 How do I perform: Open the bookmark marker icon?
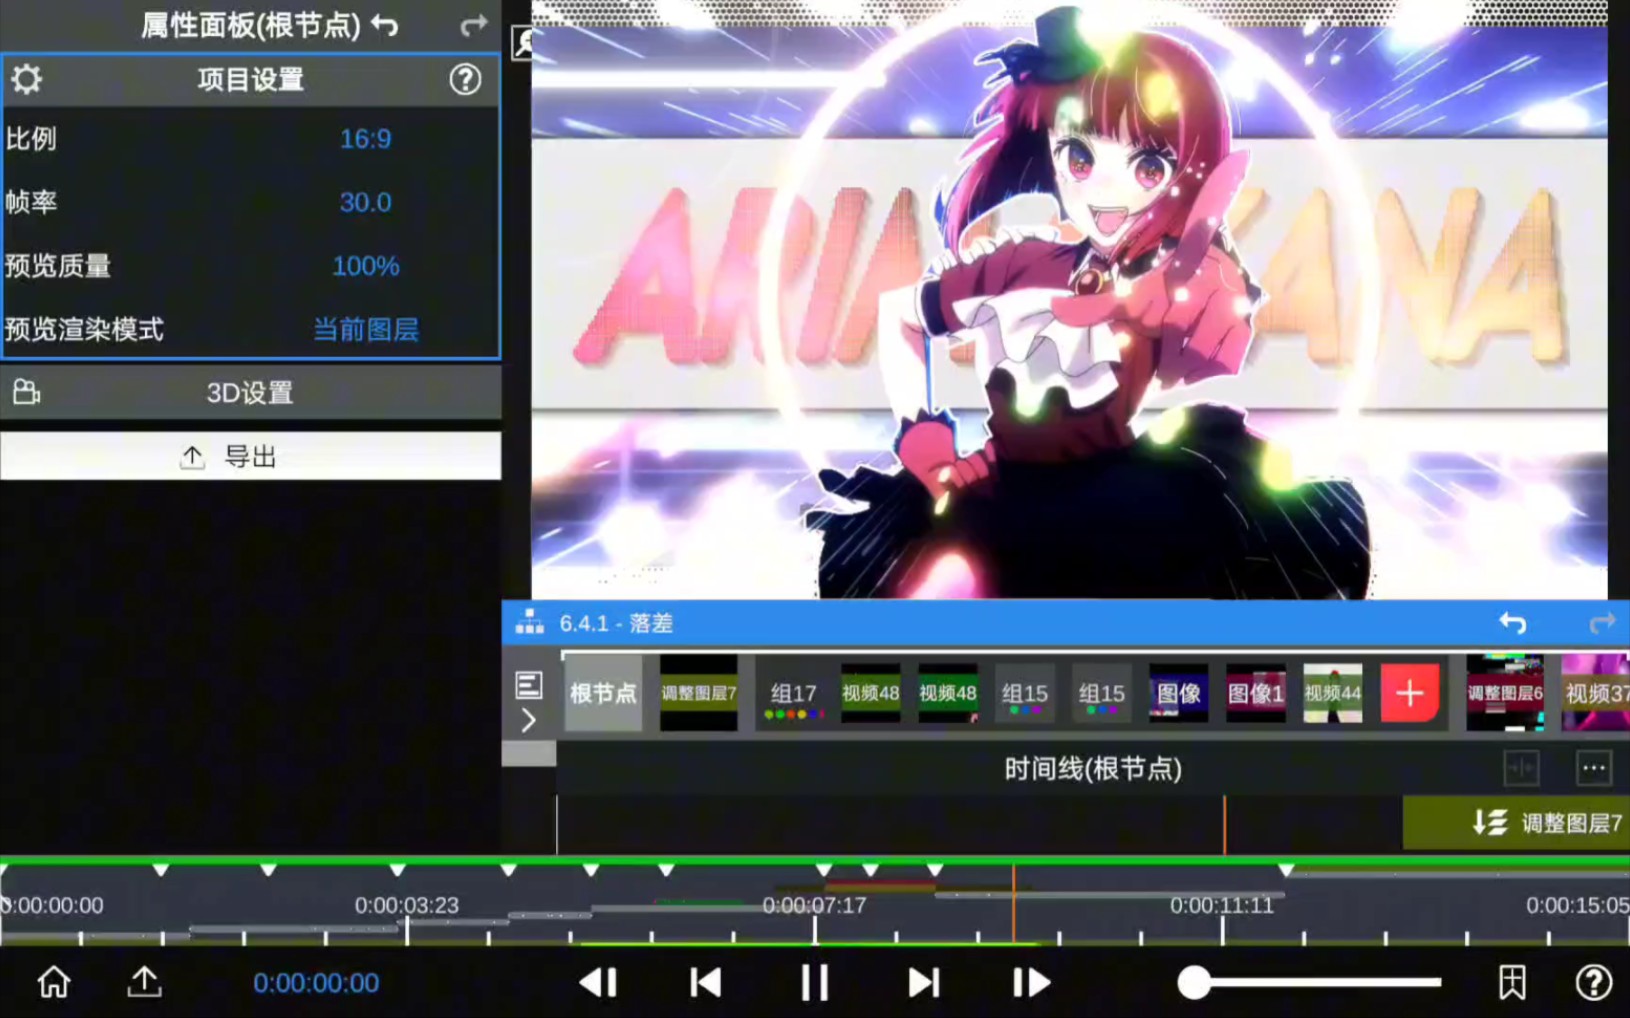click(1512, 983)
